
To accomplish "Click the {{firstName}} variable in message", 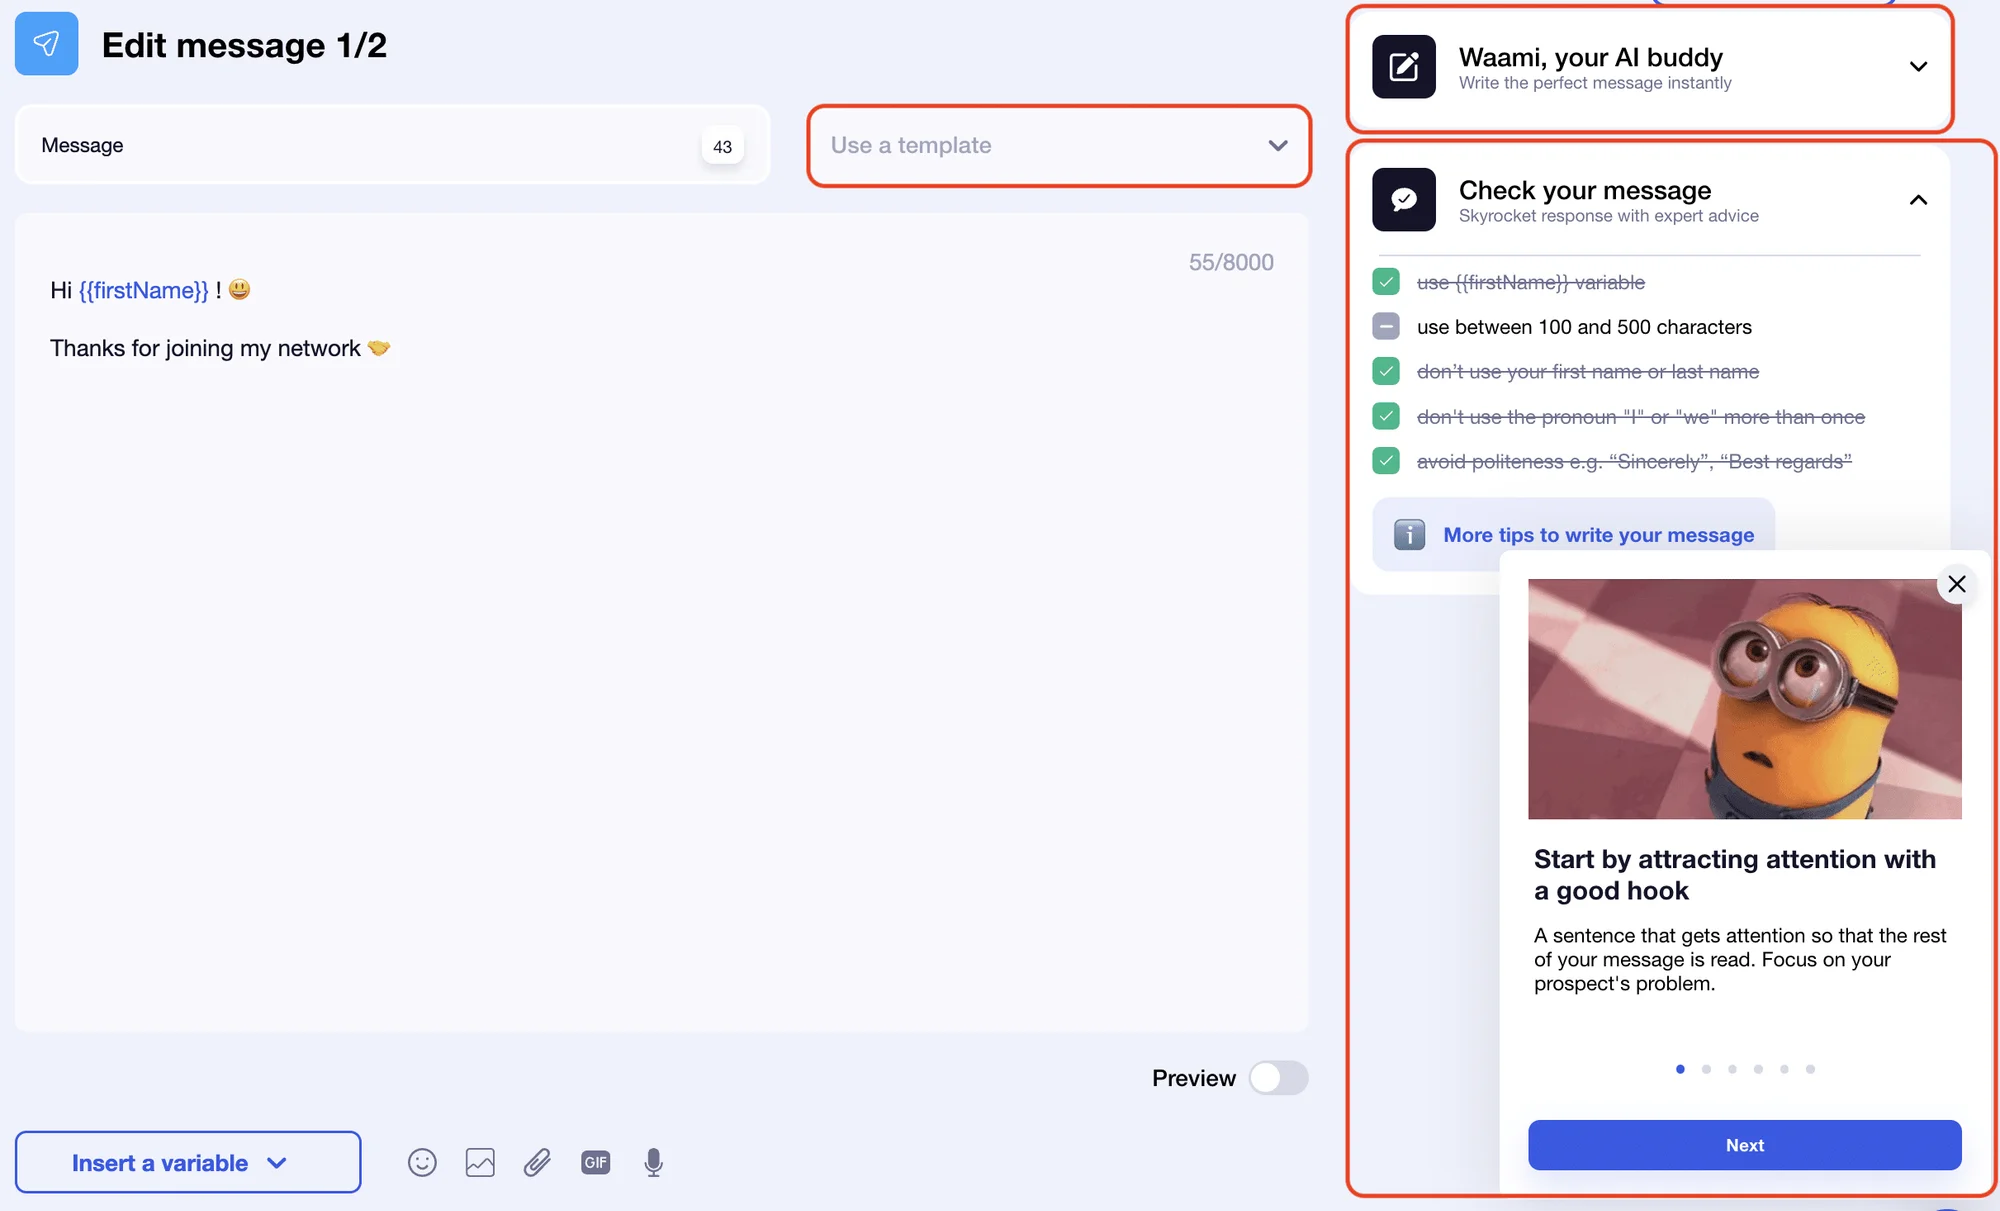I will pyautogui.click(x=144, y=290).
